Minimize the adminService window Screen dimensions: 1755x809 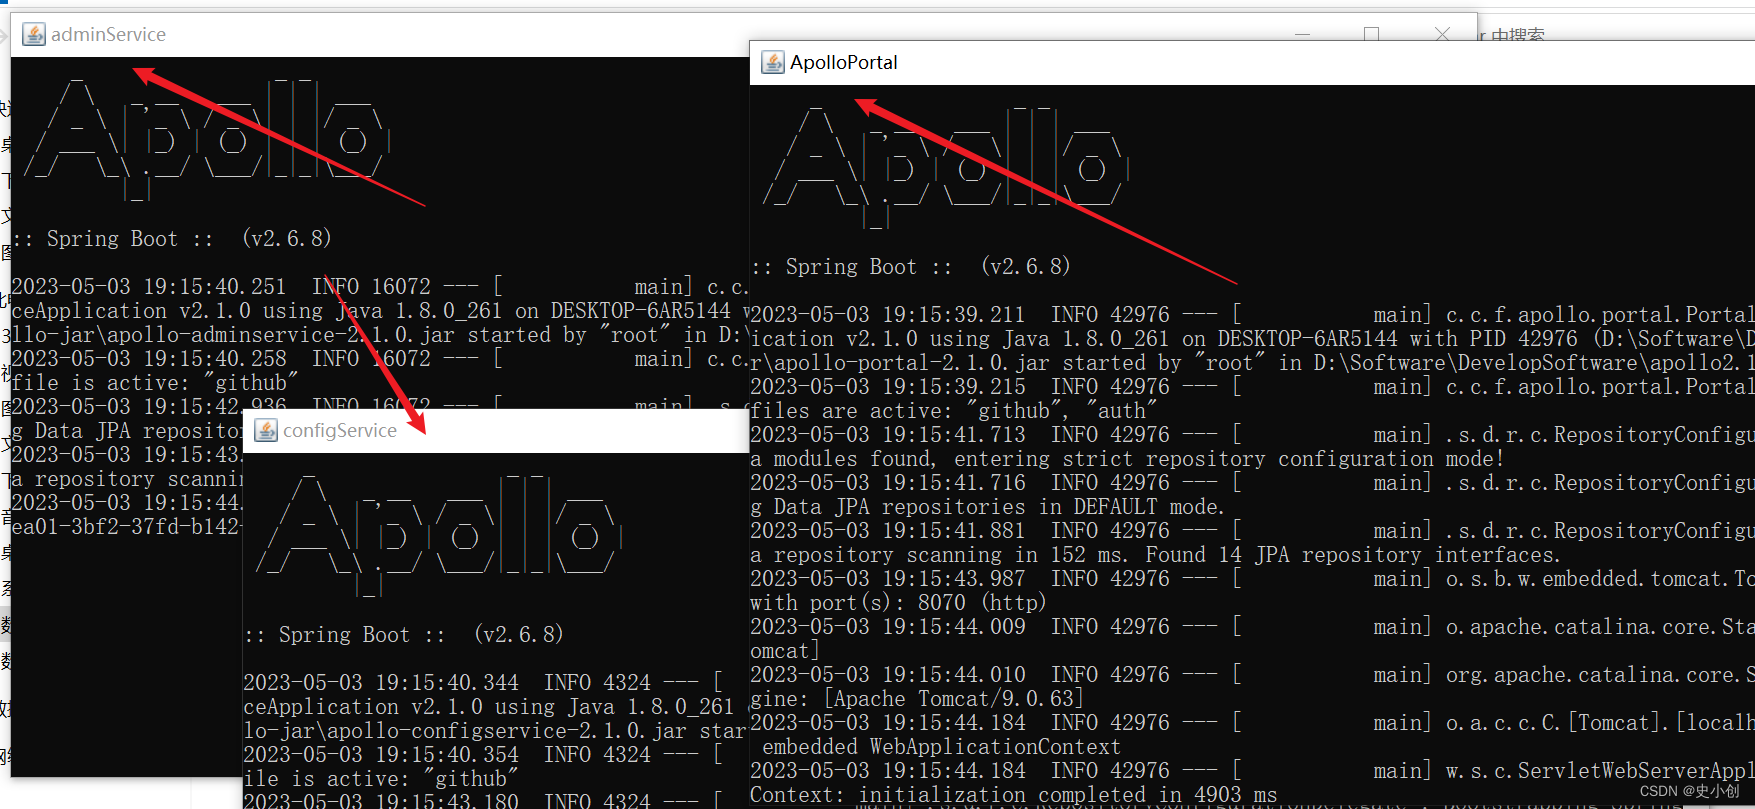[1302, 35]
